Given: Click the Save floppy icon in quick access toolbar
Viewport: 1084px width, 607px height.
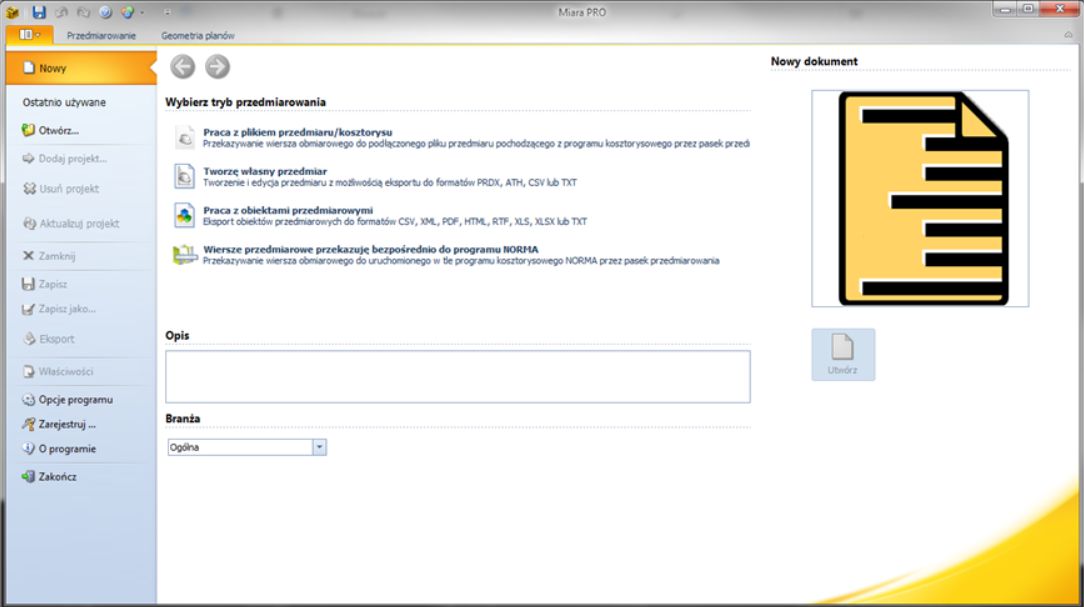Looking at the screenshot, I should click(x=39, y=12).
